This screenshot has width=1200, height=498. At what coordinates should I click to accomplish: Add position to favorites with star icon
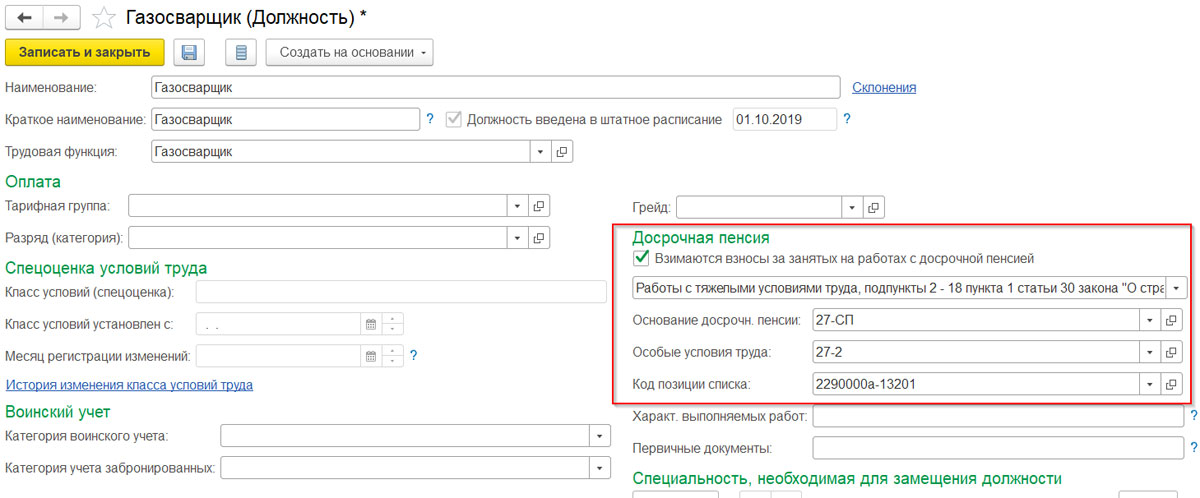click(102, 17)
